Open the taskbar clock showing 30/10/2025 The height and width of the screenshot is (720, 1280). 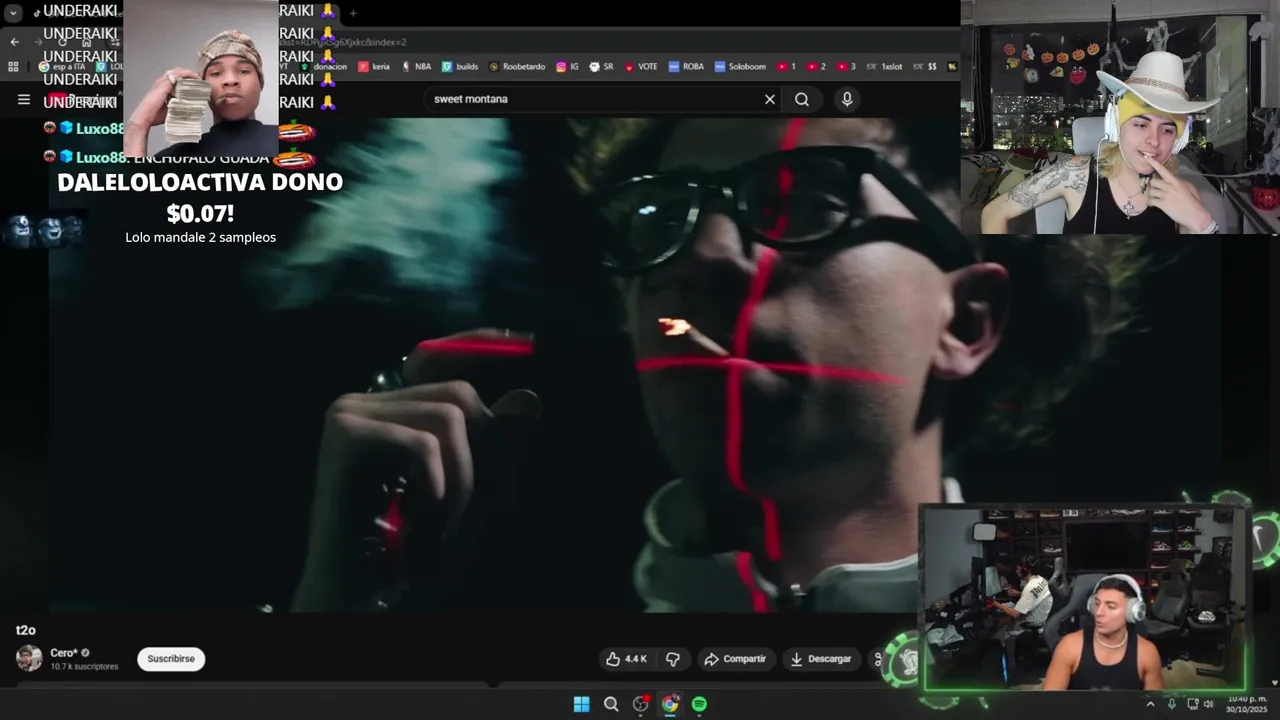pyautogui.click(x=1246, y=704)
